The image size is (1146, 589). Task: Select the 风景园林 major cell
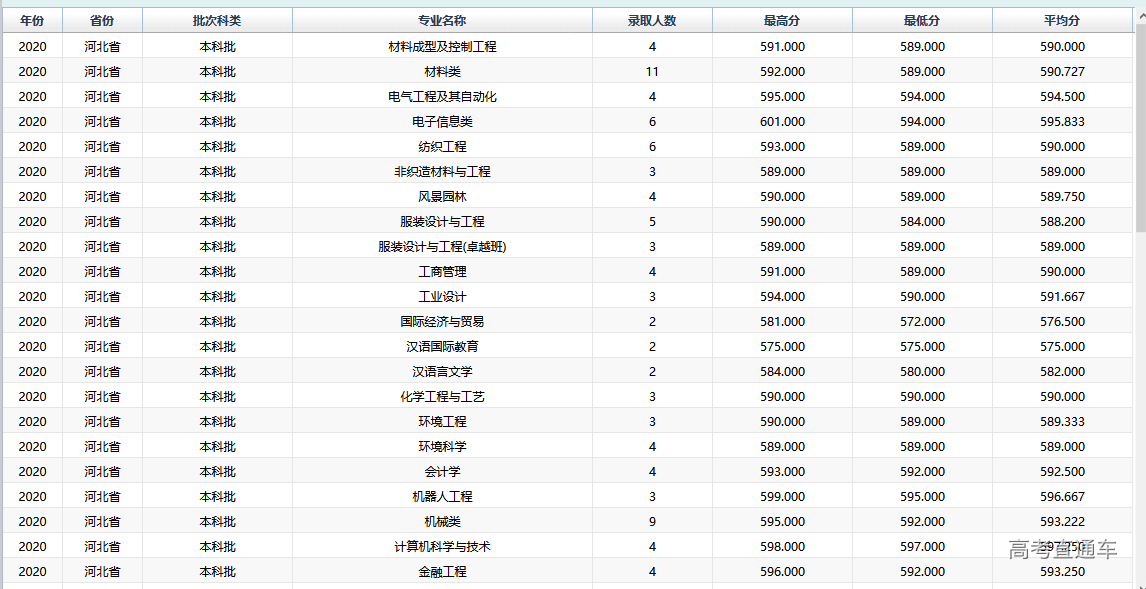pos(442,197)
